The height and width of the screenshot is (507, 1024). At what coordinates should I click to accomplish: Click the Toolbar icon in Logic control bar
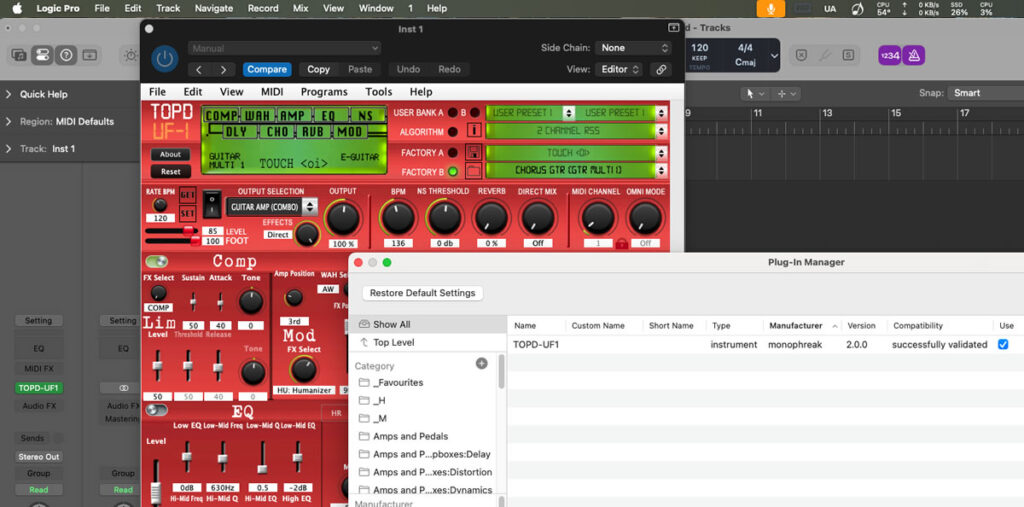click(x=89, y=55)
